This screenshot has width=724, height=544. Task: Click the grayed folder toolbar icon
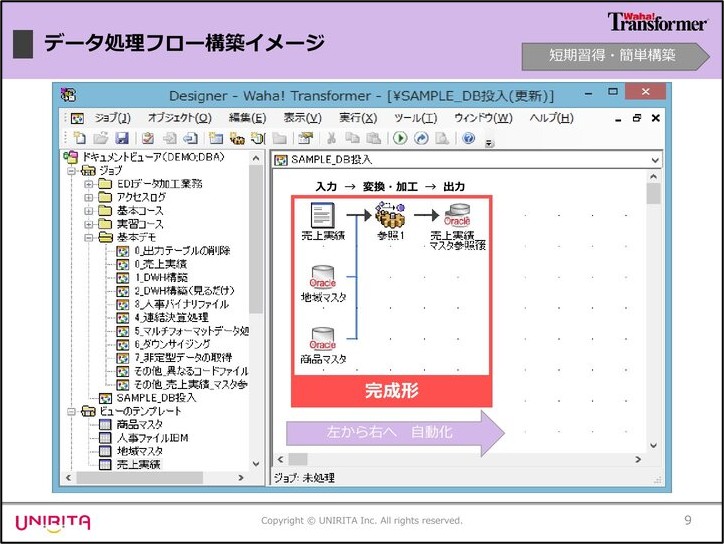[279, 138]
